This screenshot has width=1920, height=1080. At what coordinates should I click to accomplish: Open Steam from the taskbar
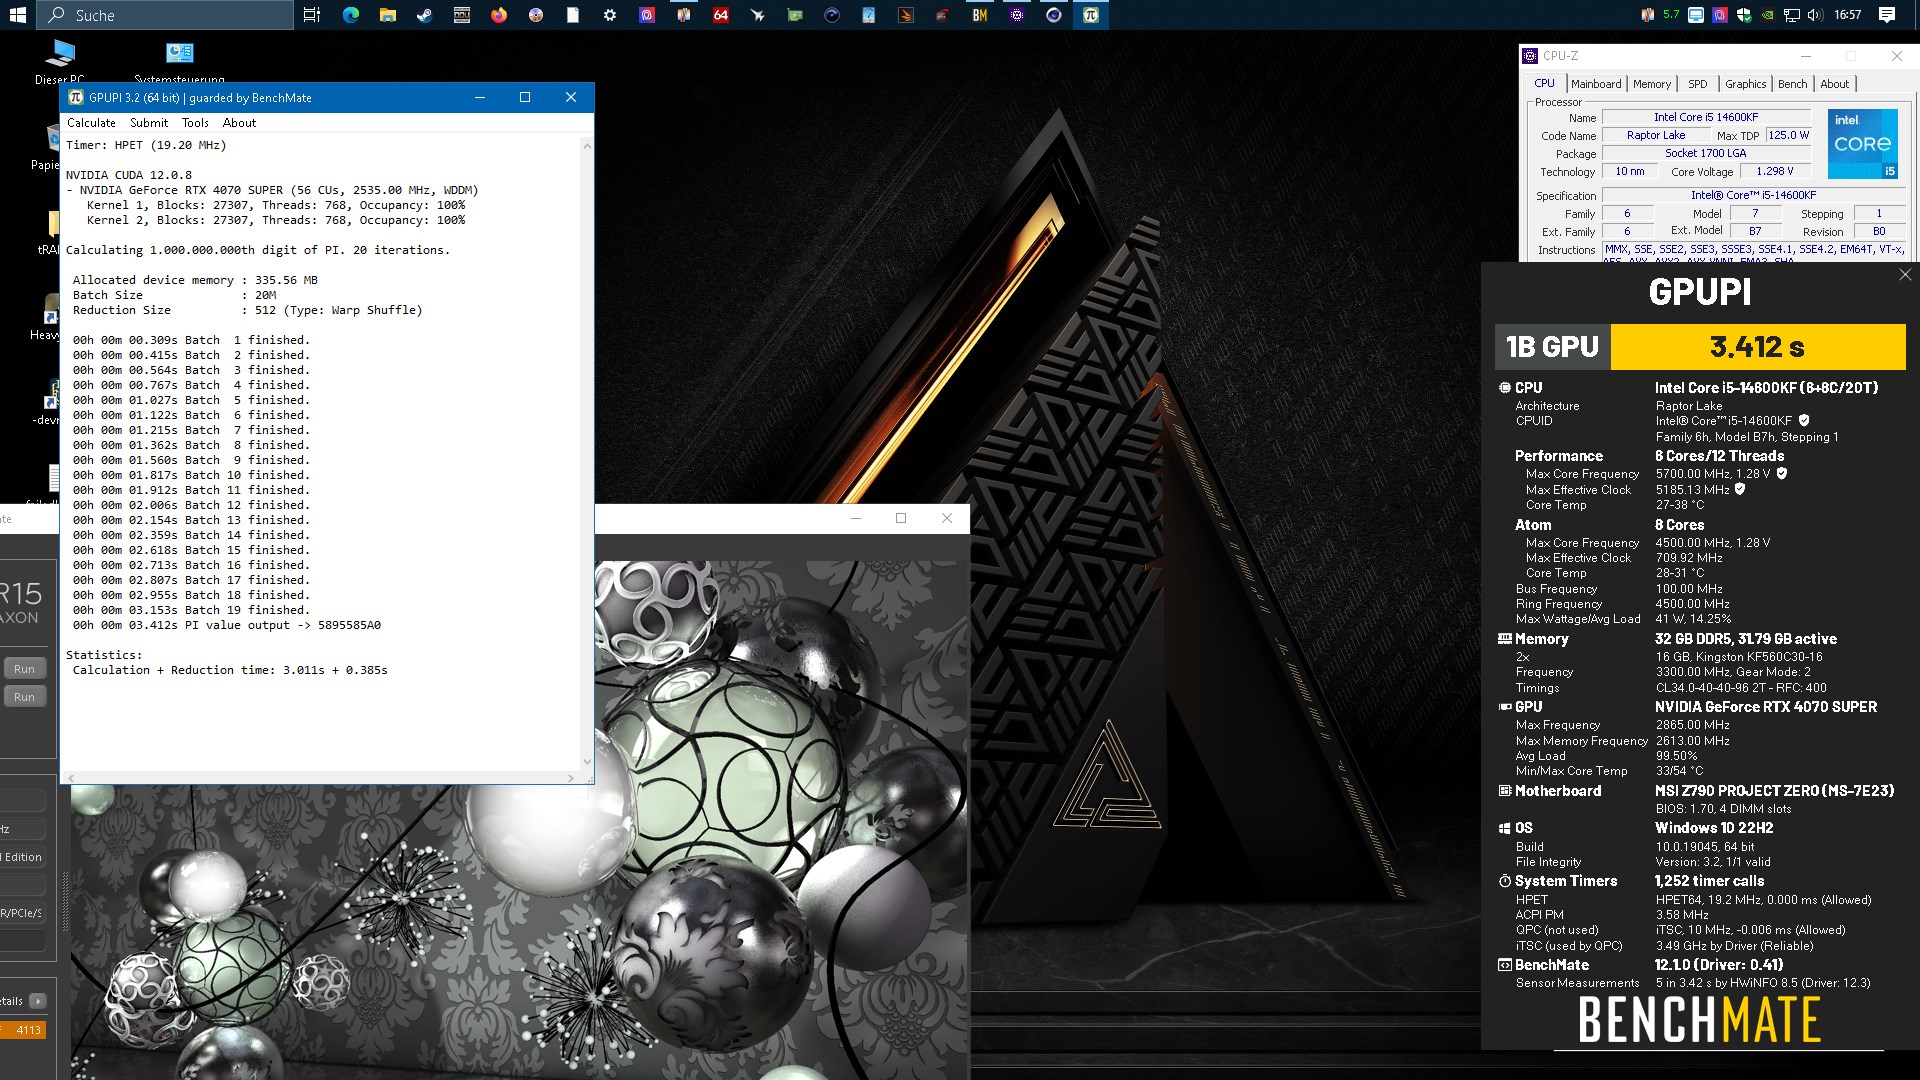pos(424,15)
